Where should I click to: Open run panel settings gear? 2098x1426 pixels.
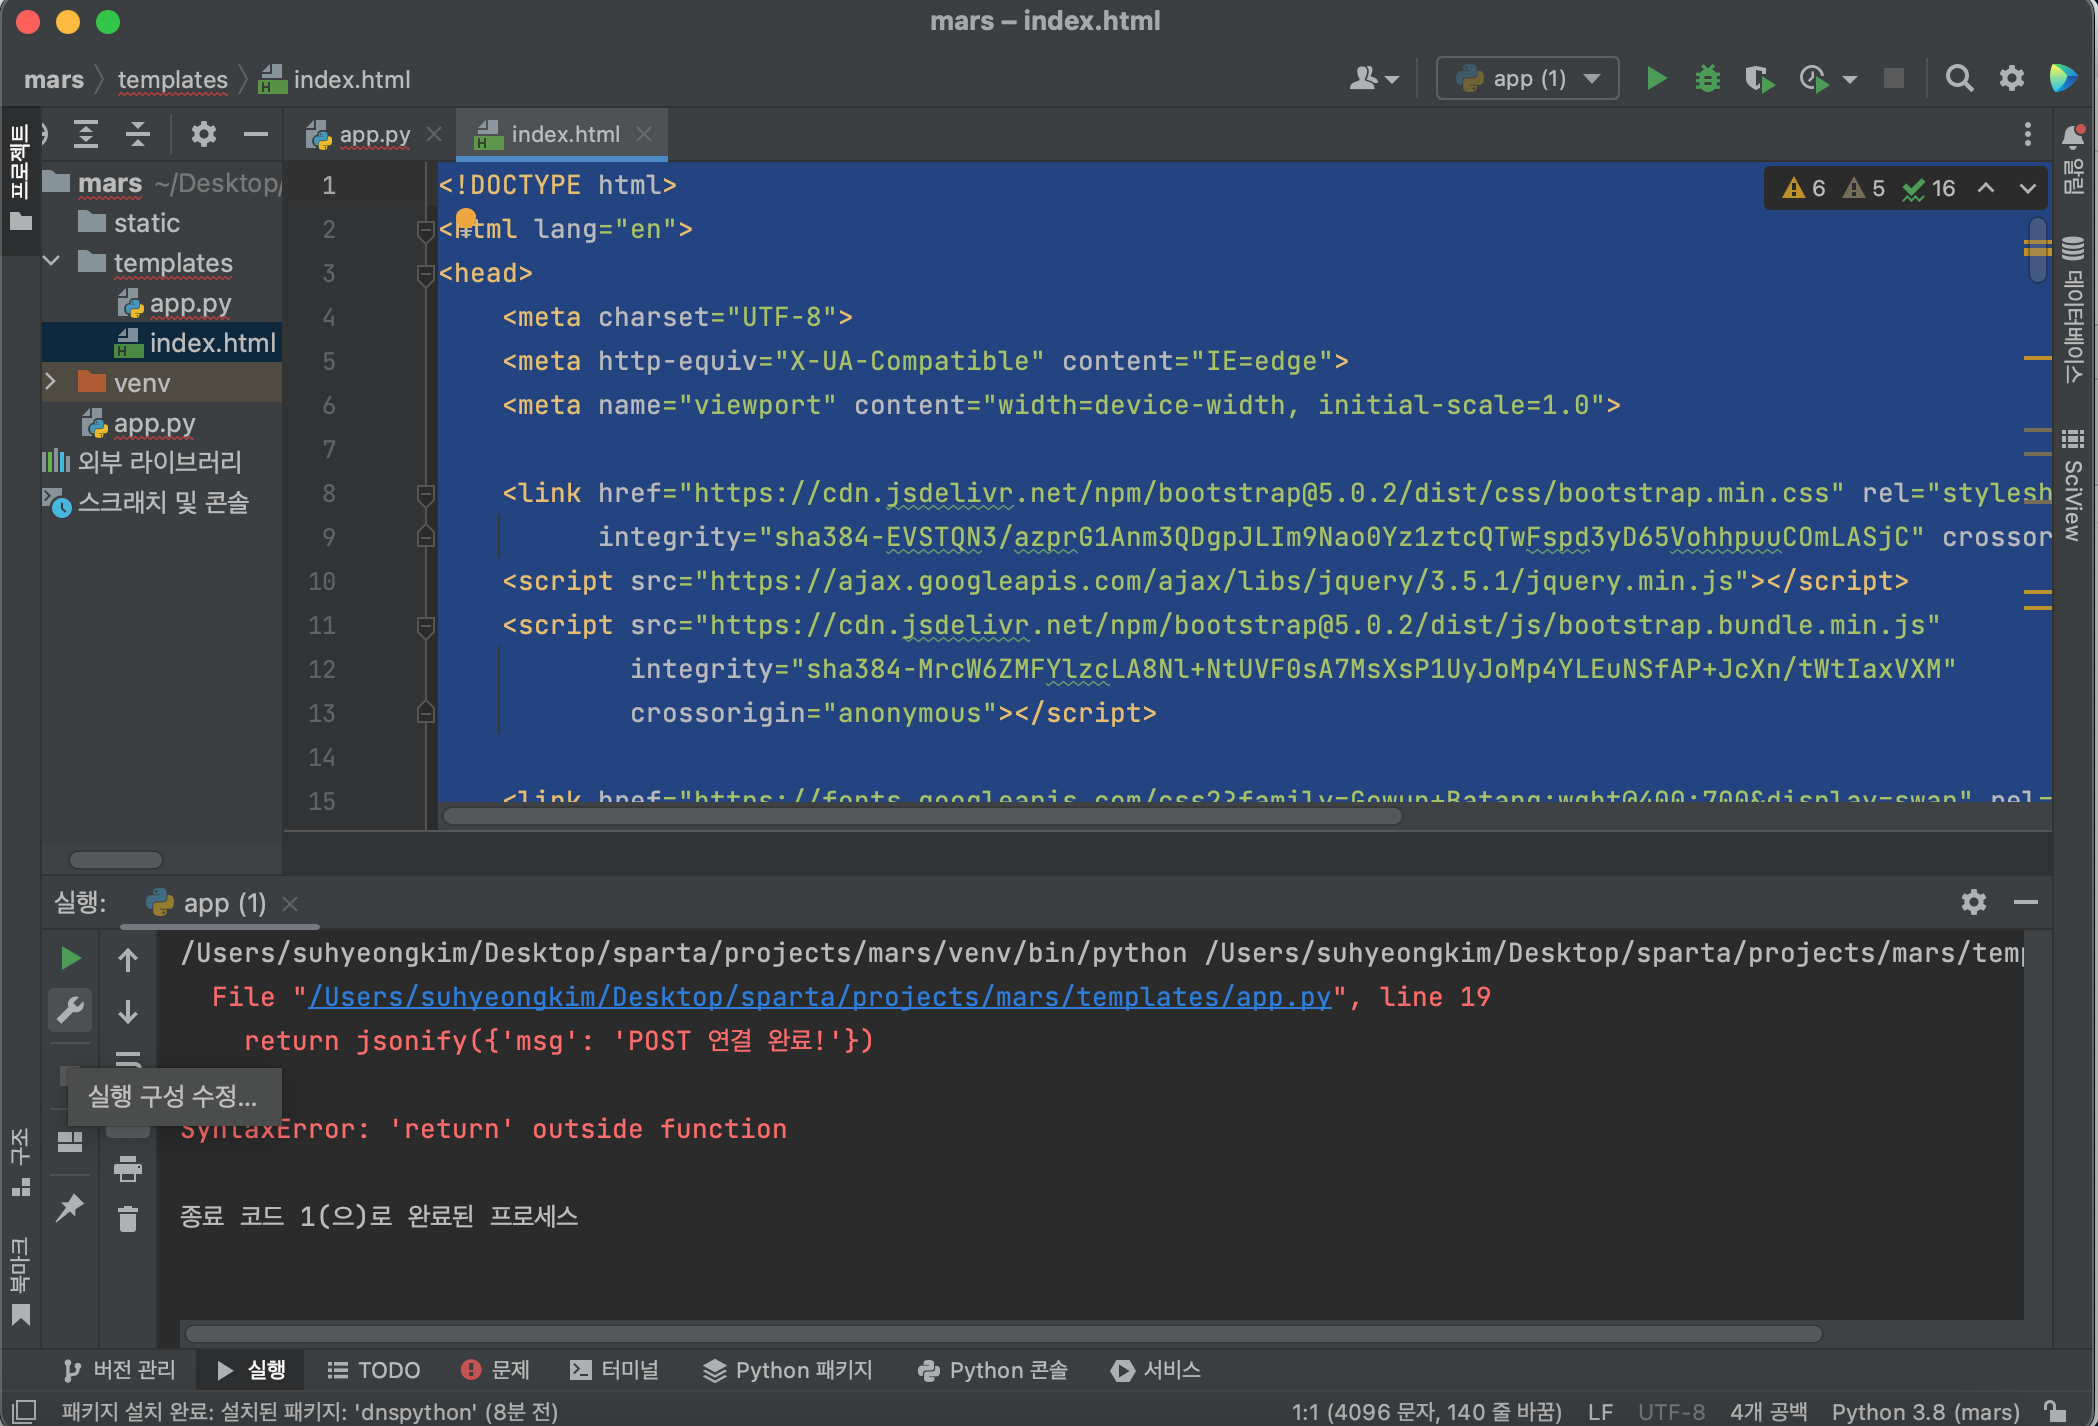(x=1973, y=902)
